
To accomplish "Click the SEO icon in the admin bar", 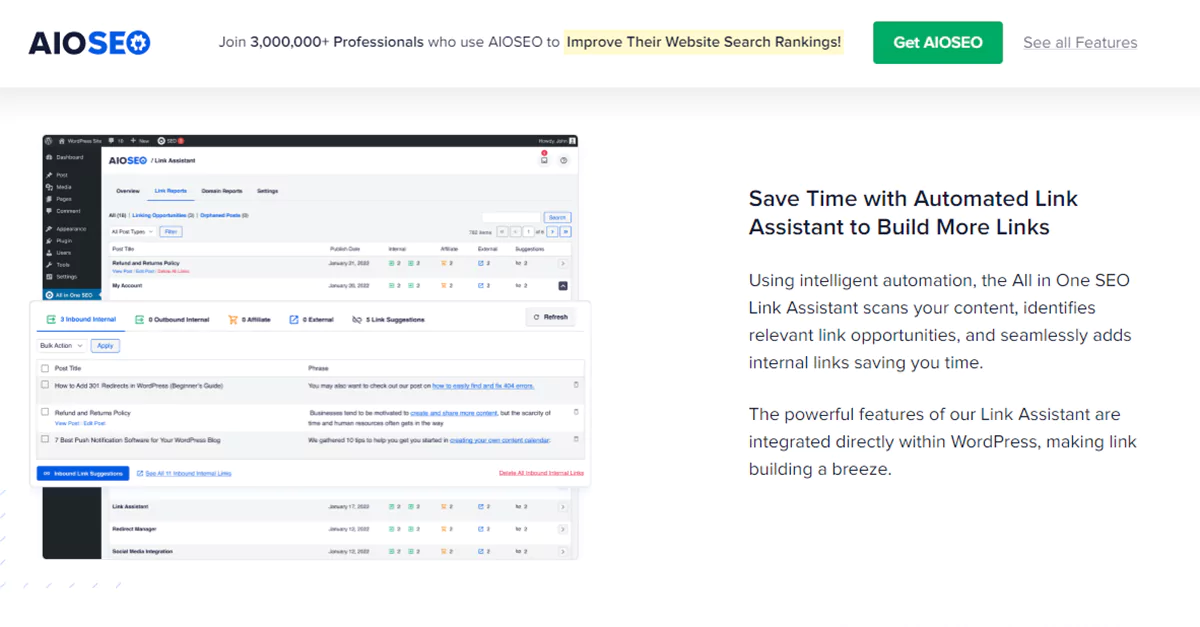I will point(160,140).
